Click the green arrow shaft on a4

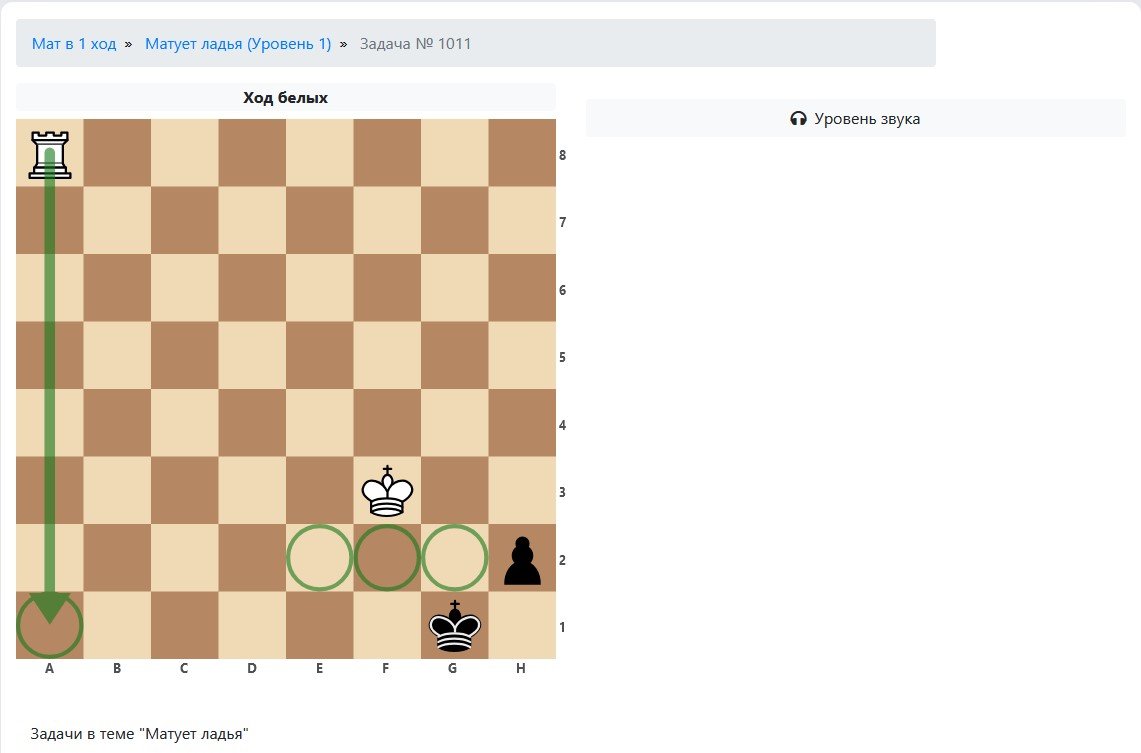49,423
